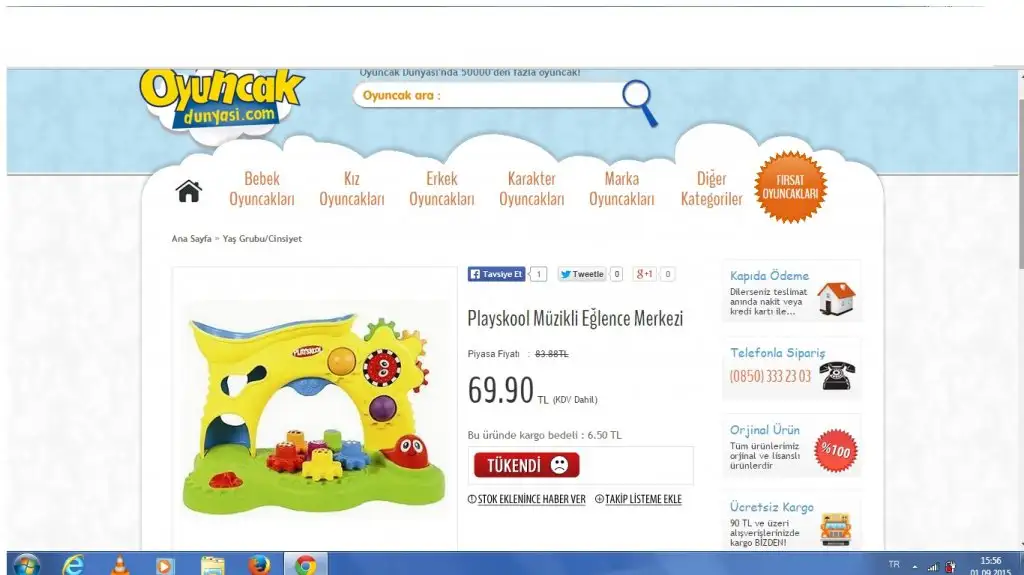Screen dimensions: 1024x575
Task: Open the Bebek Oyuncakları menu
Action: coord(262,189)
